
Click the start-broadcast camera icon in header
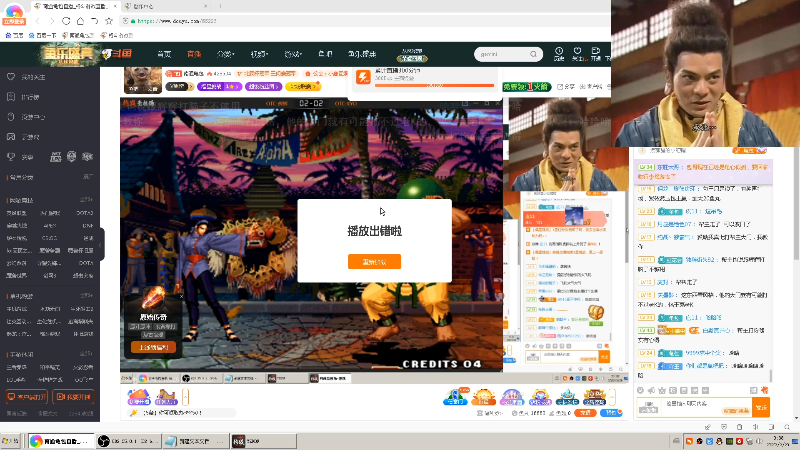pyautogui.click(x=595, y=54)
